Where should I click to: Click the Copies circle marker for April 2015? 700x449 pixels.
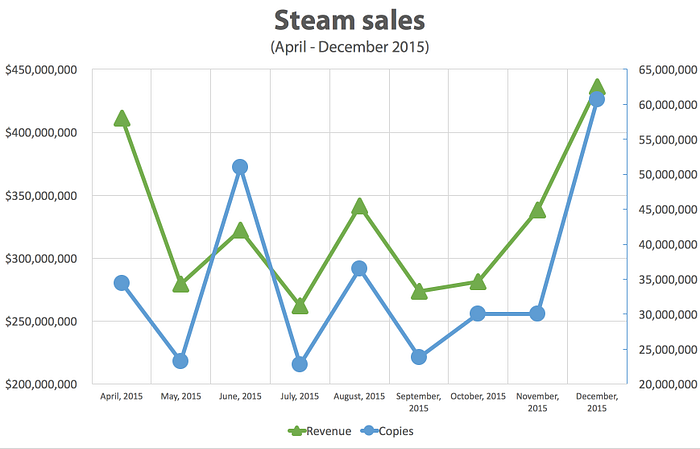tap(122, 283)
